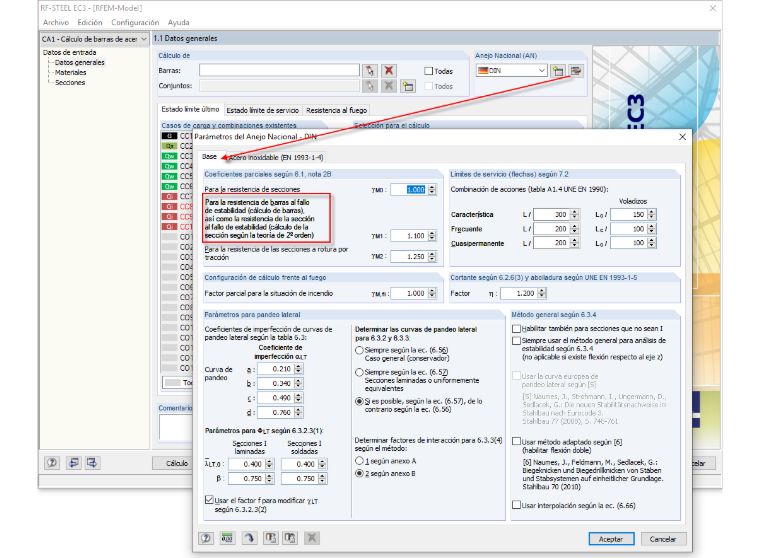The height and width of the screenshot is (558, 760).
Task: Select the Base tab in dialog
Action: tap(209, 157)
